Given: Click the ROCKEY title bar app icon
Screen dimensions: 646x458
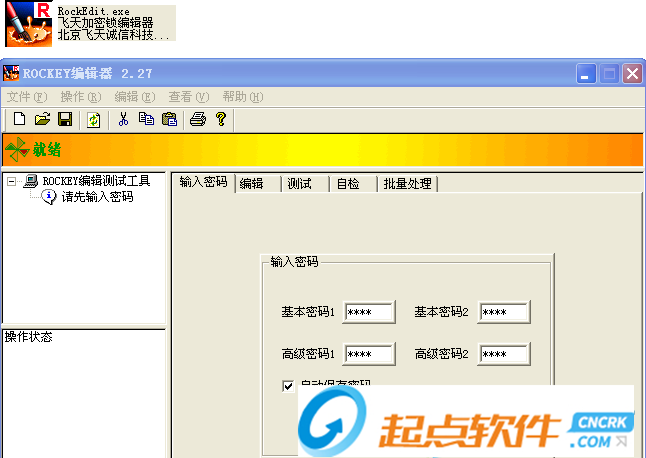Looking at the screenshot, I should tap(11, 73).
